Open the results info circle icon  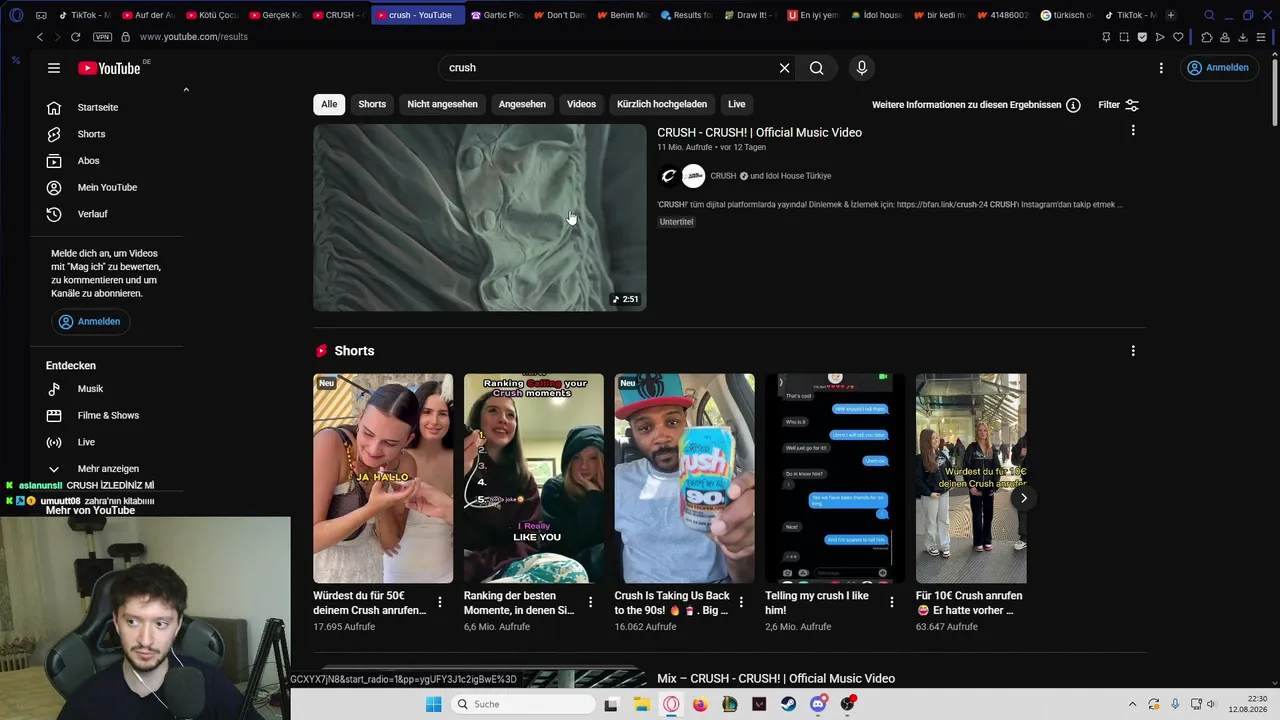(1073, 105)
